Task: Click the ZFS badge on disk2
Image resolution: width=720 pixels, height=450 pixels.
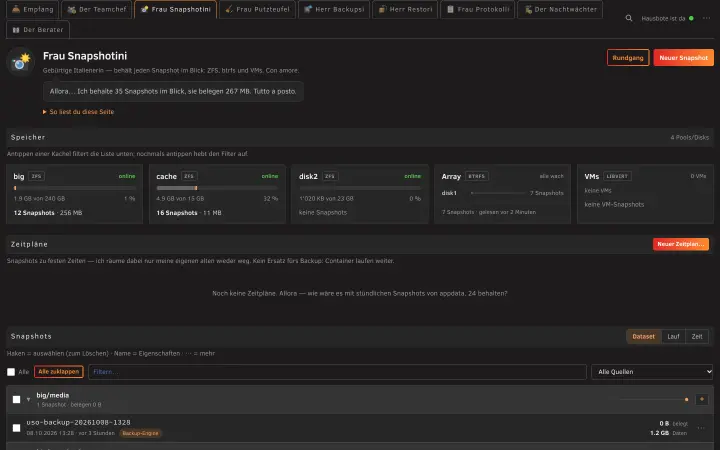Action: pos(330,176)
